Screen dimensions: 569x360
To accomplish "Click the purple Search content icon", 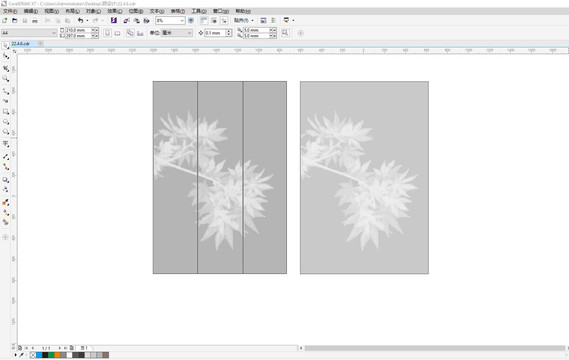I will click(x=114, y=21).
